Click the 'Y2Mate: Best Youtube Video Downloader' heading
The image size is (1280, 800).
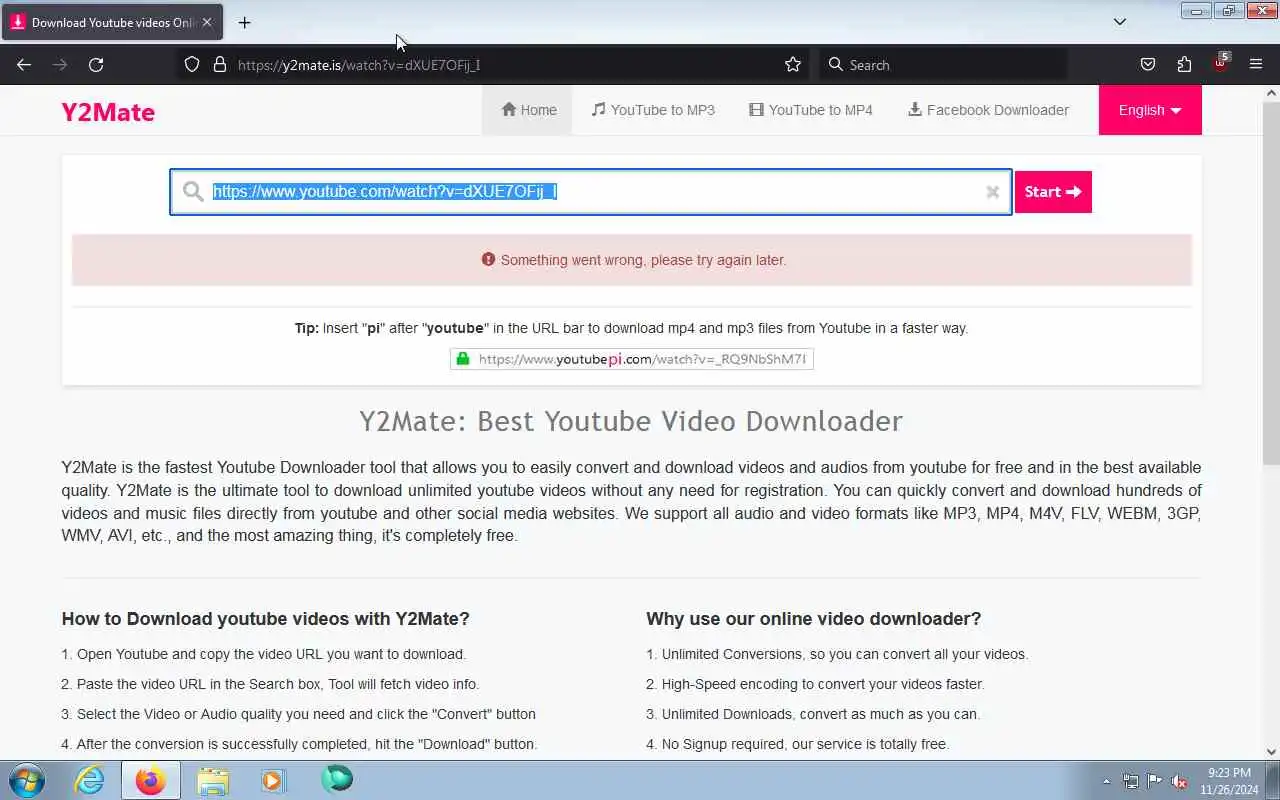631,421
